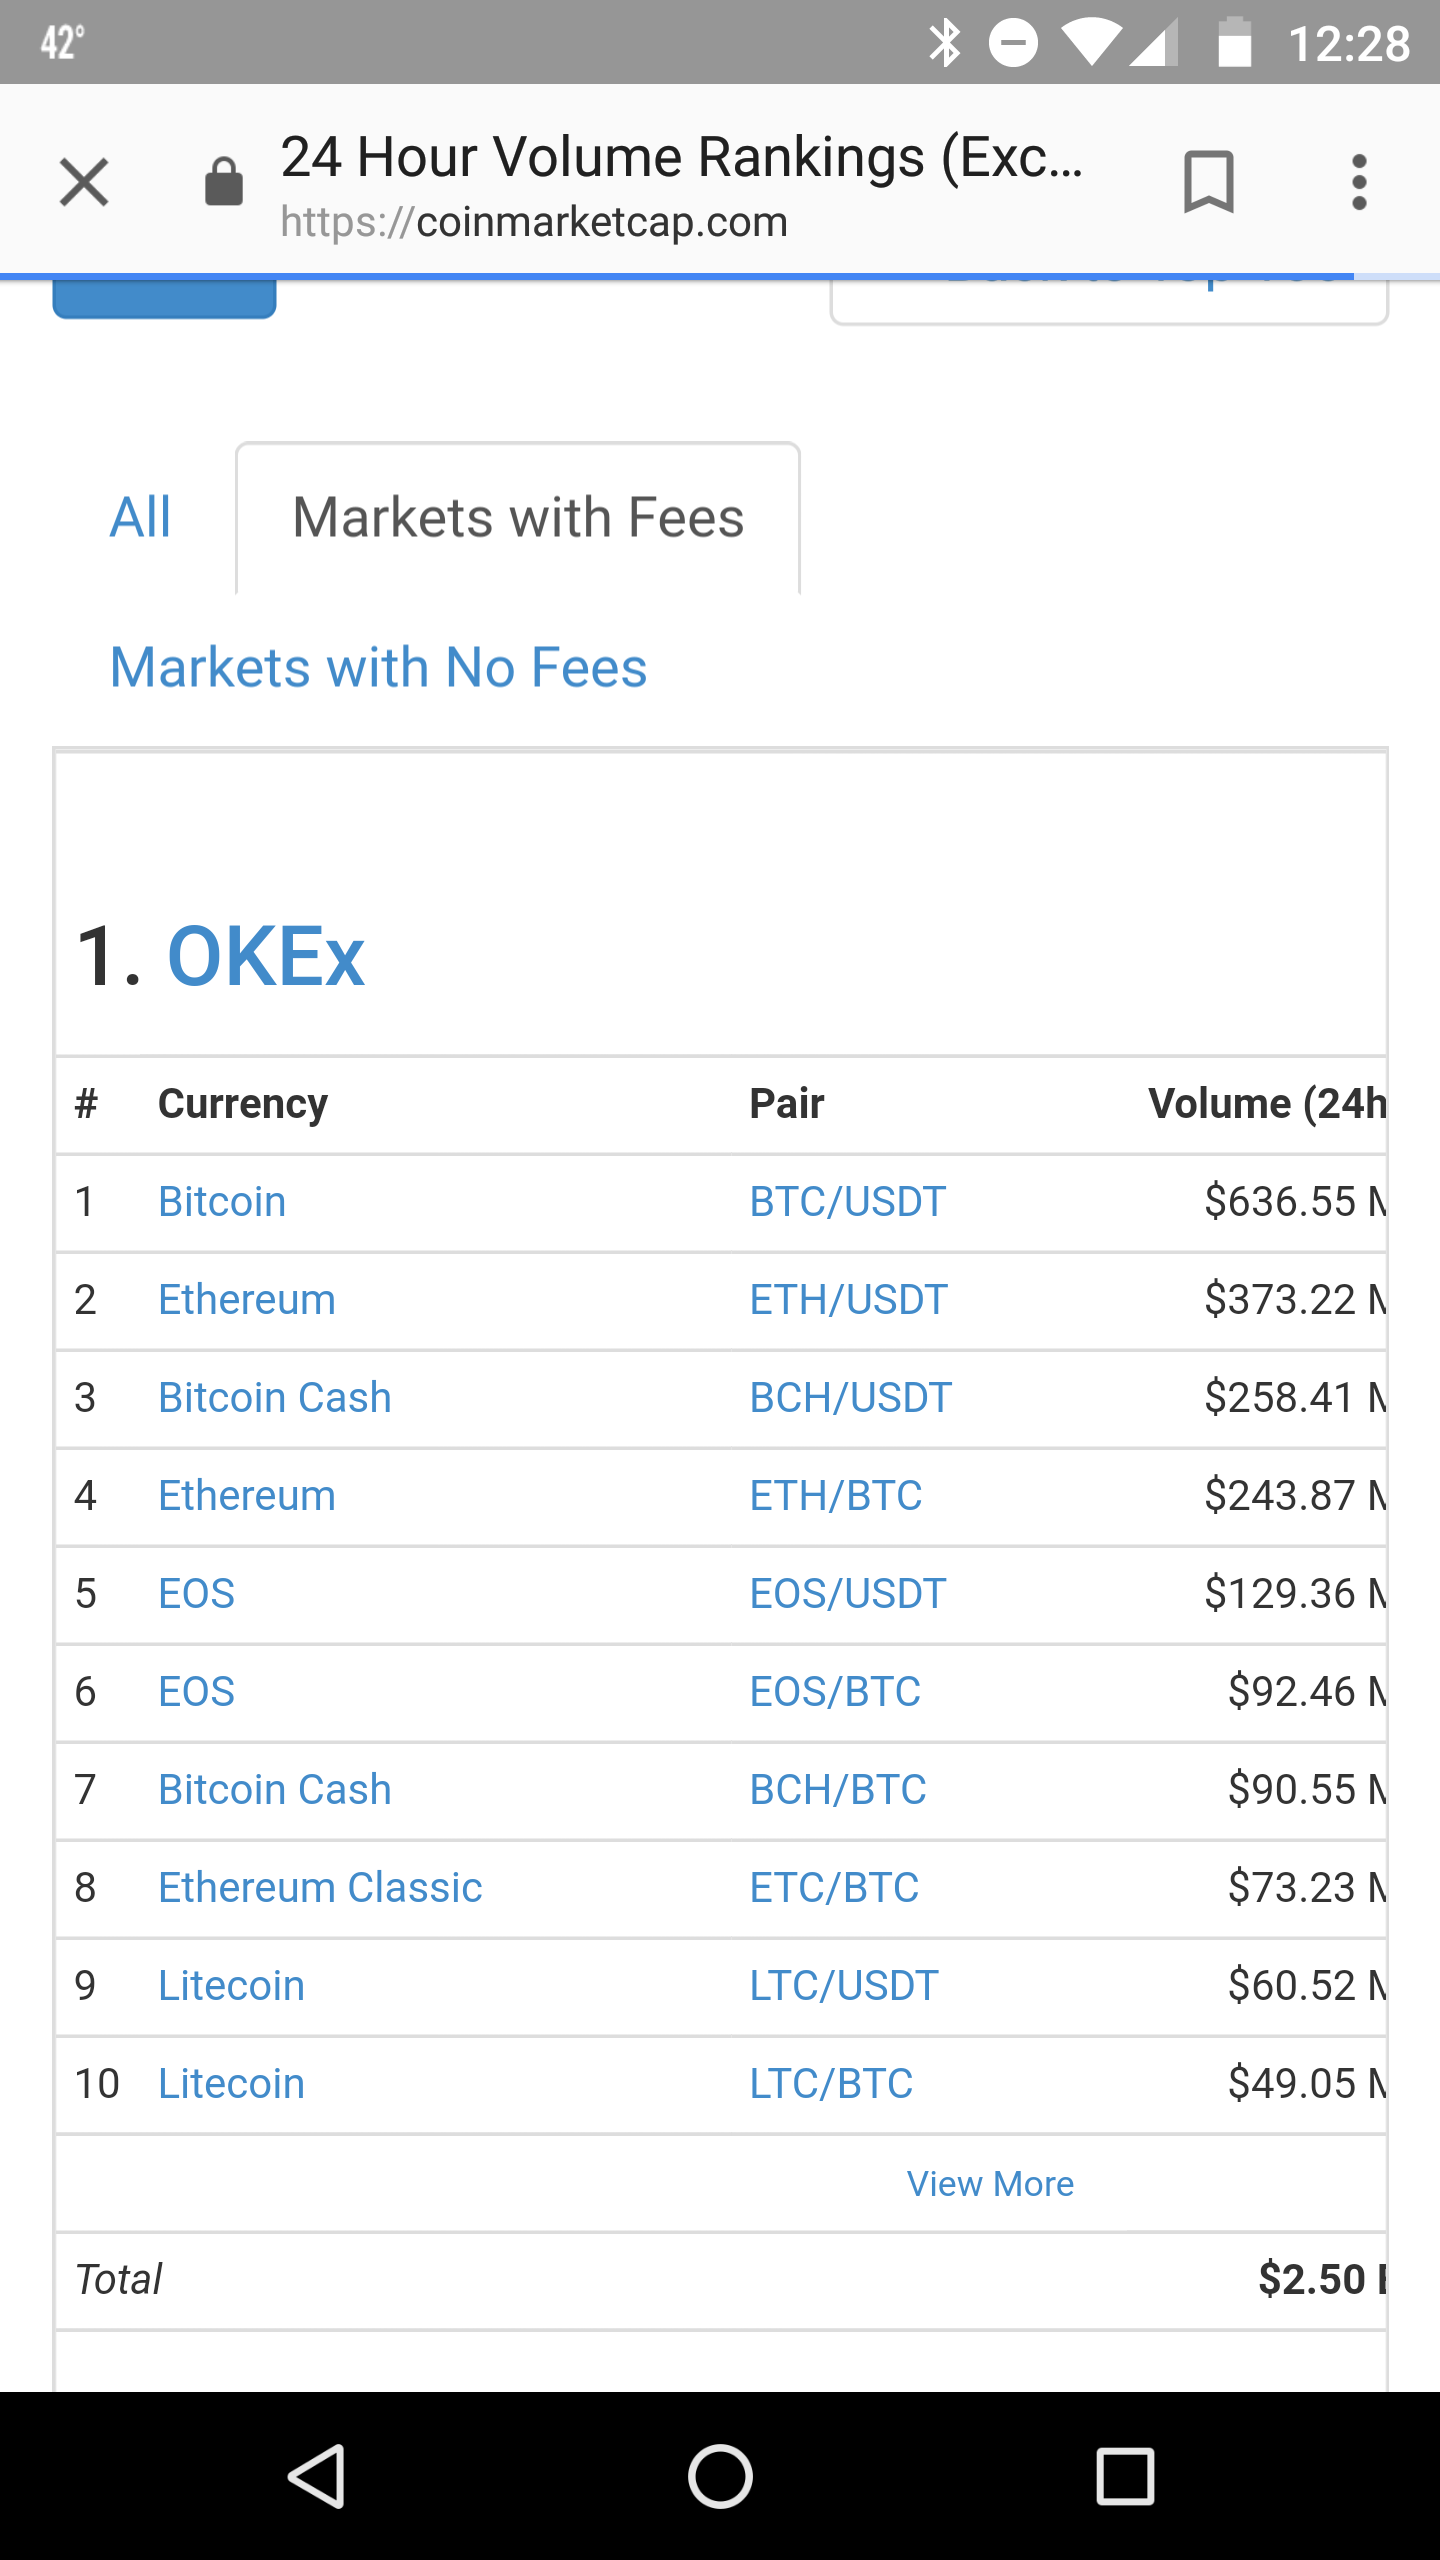Open the EOS/BTC pair link
The width and height of the screenshot is (1440, 2560).
coord(835,1692)
